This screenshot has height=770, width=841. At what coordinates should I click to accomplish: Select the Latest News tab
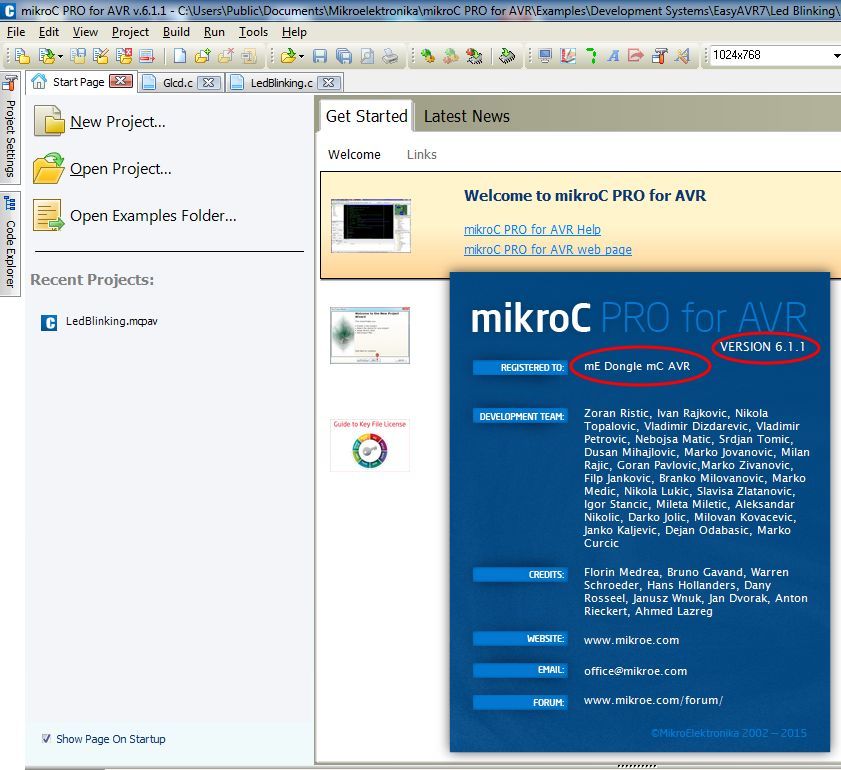467,116
